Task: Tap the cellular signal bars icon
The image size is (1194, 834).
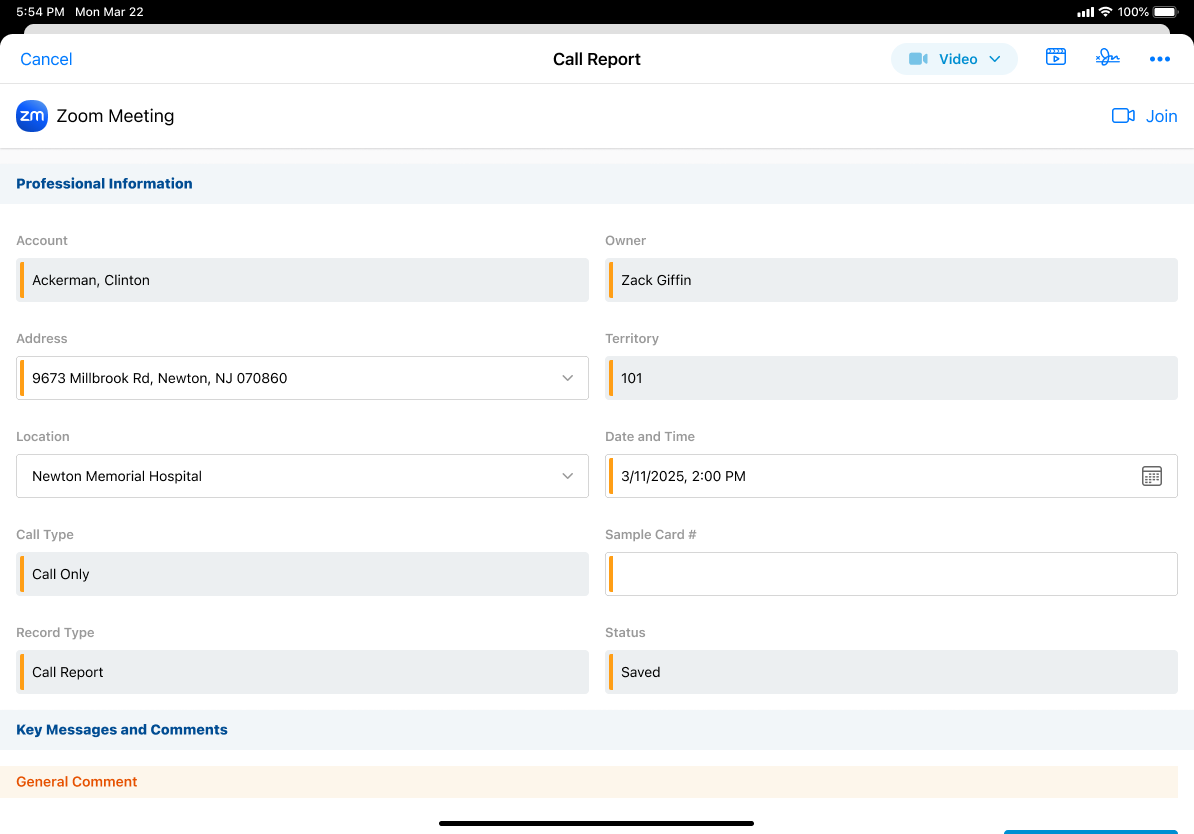Action: coord(1085,12)
